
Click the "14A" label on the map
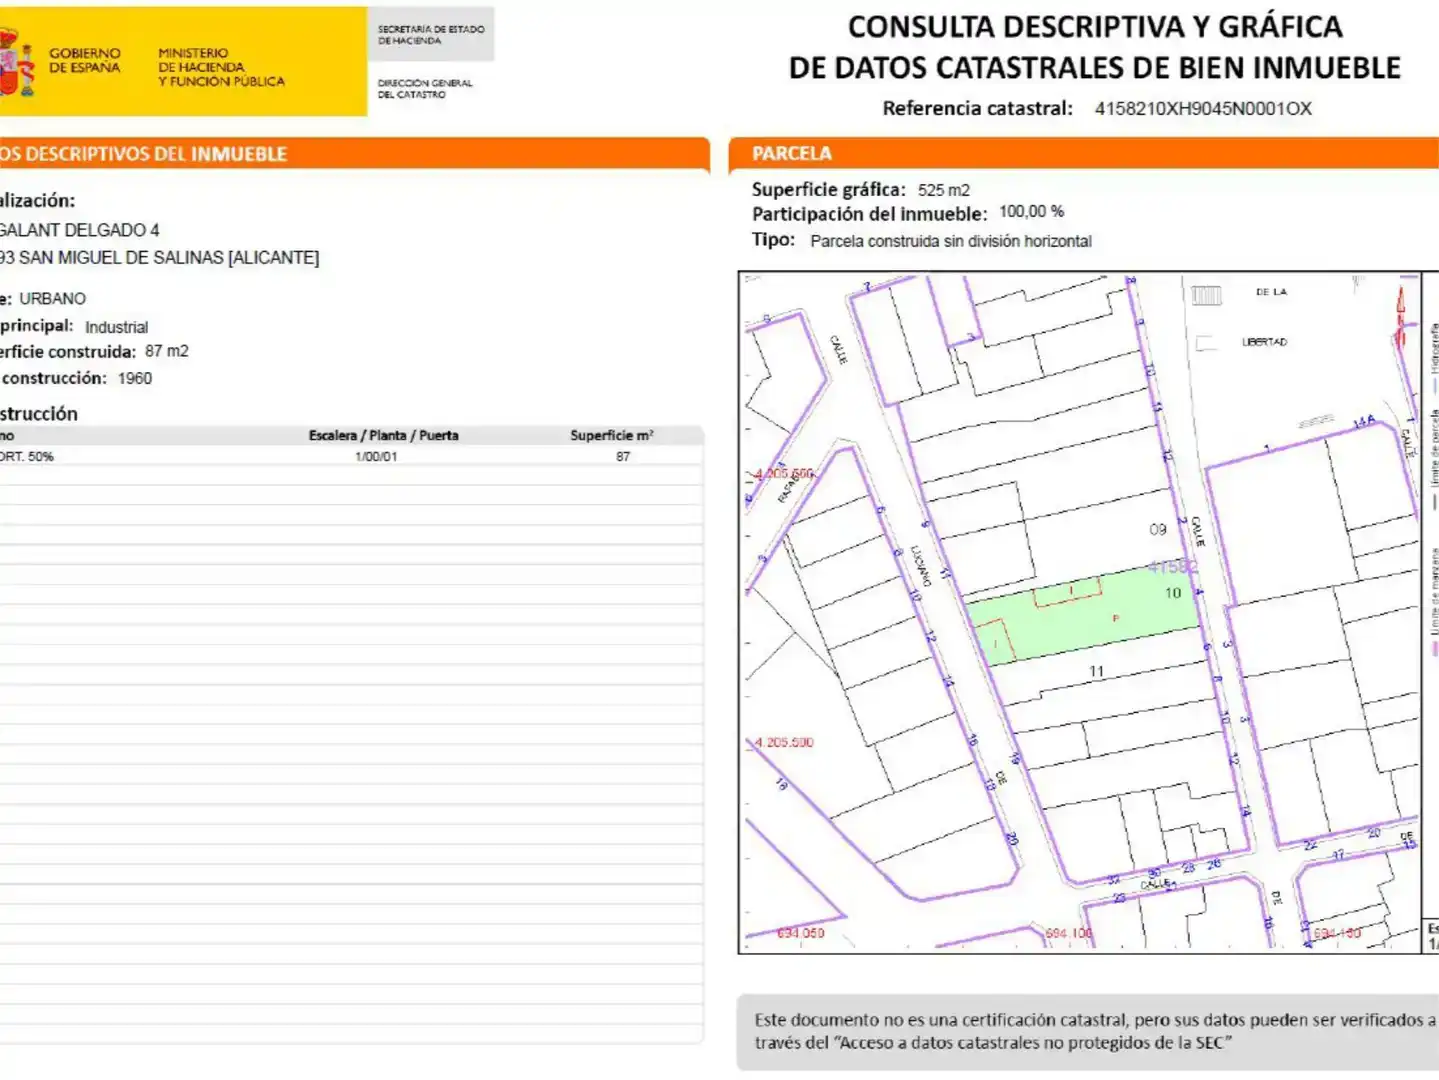click(x=1364, y=423)
